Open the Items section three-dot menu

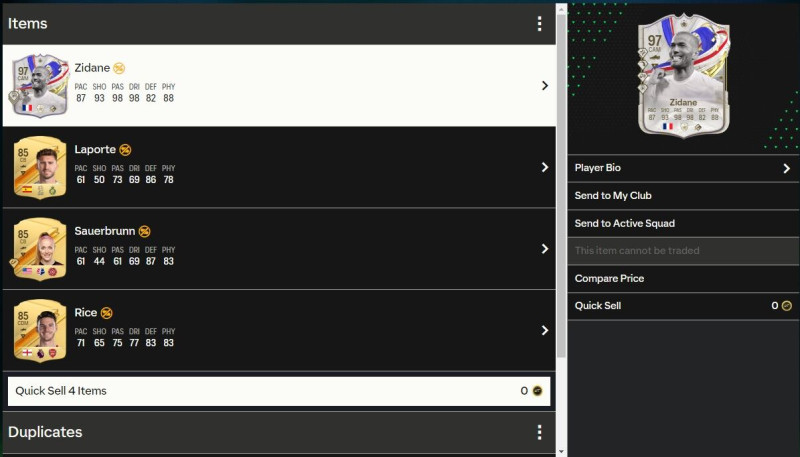[x=539, y=23]
